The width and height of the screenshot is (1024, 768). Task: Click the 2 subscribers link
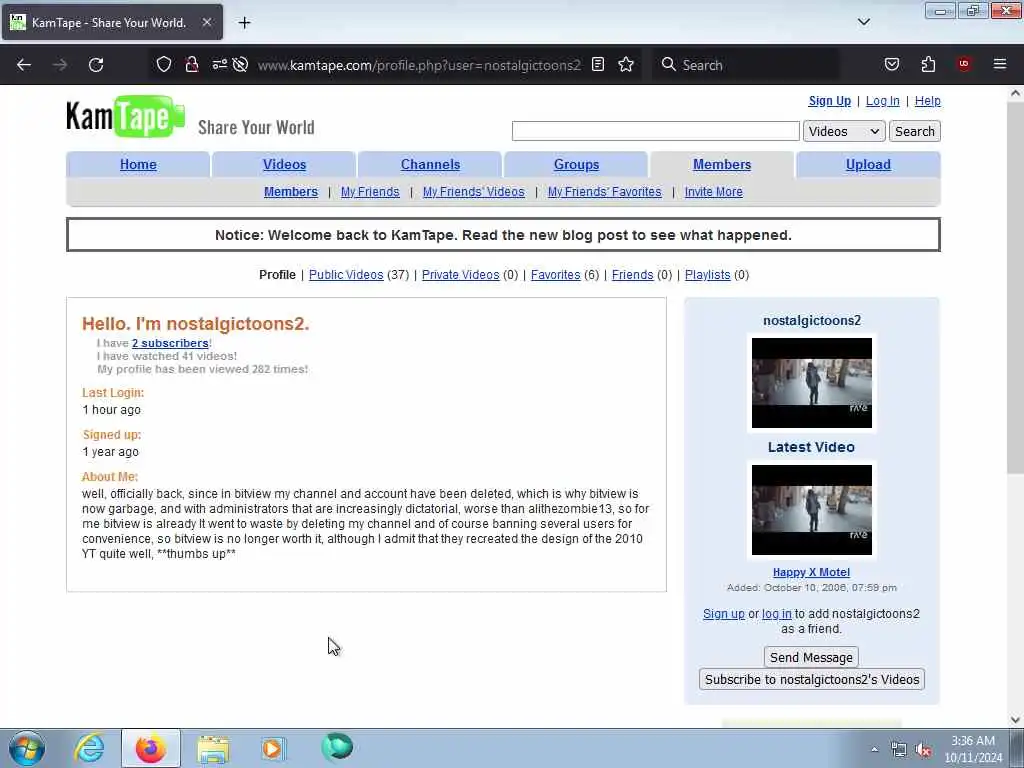pyautogui.click(x=170, y=344)
